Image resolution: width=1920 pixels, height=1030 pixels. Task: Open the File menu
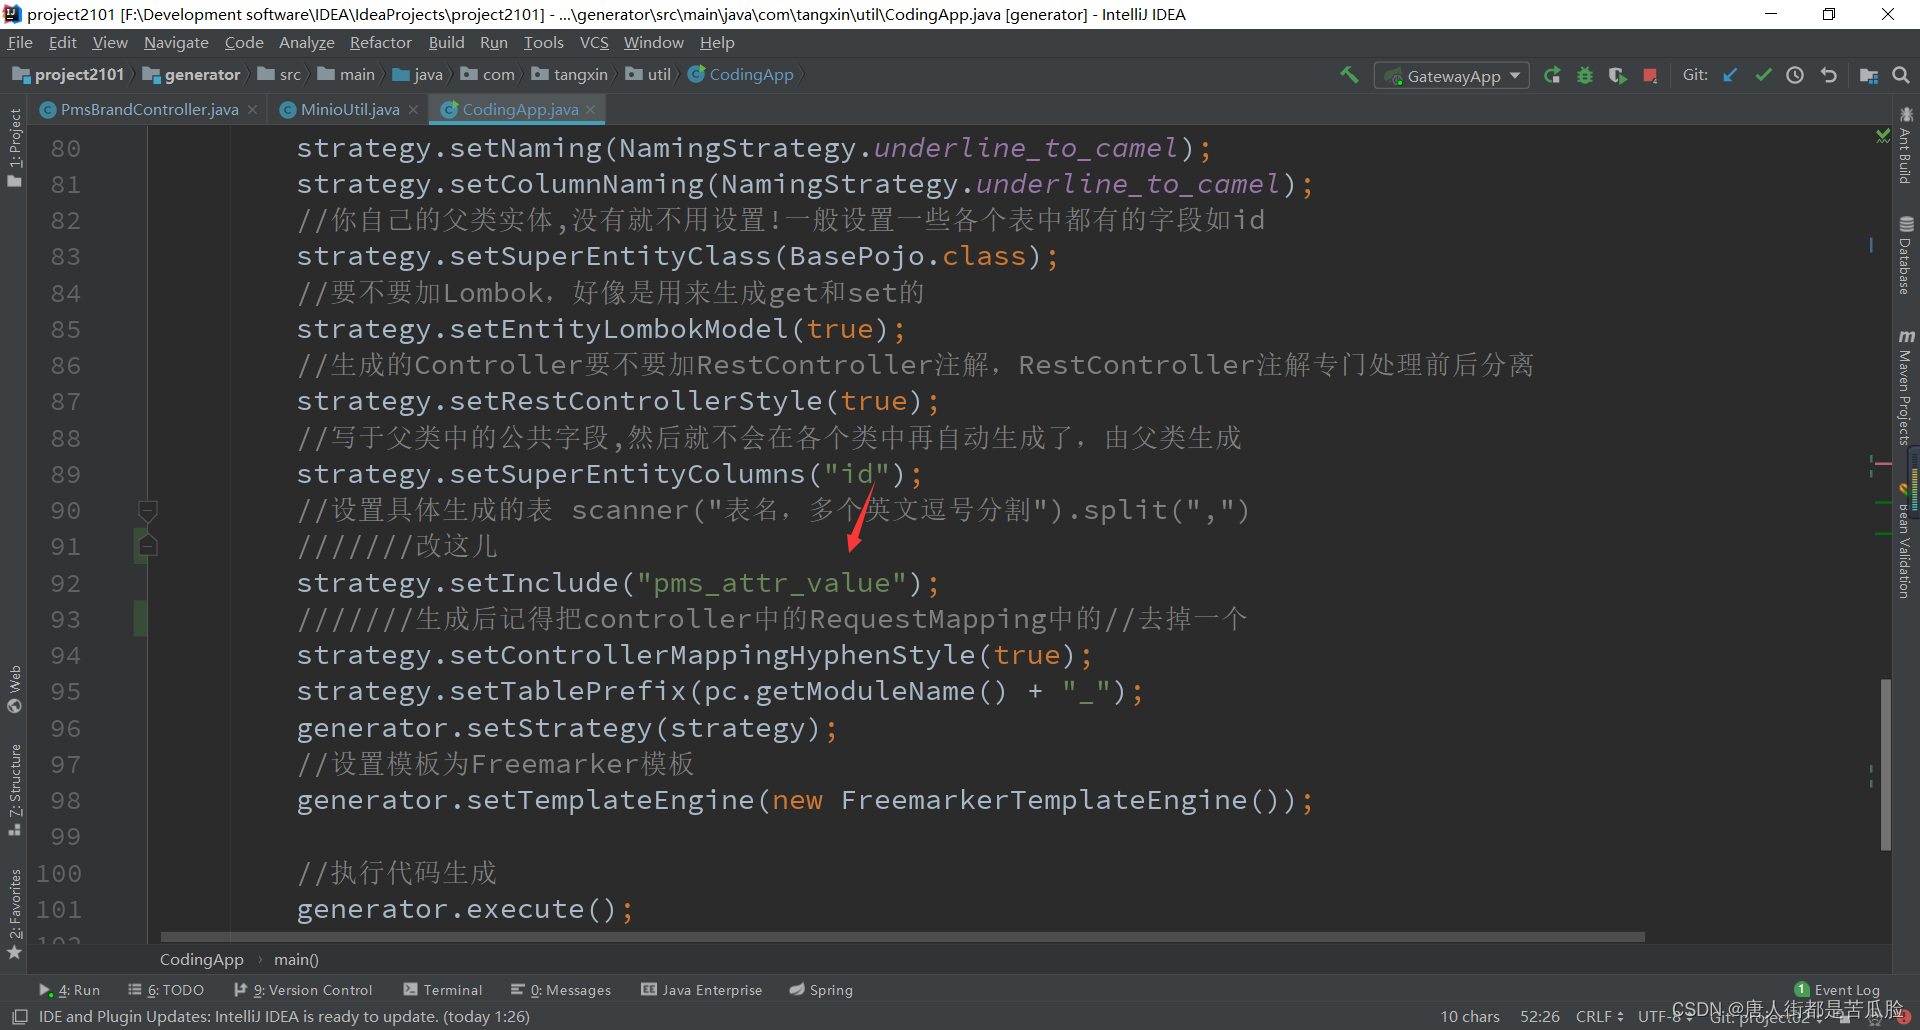click(x=20, y=42)
